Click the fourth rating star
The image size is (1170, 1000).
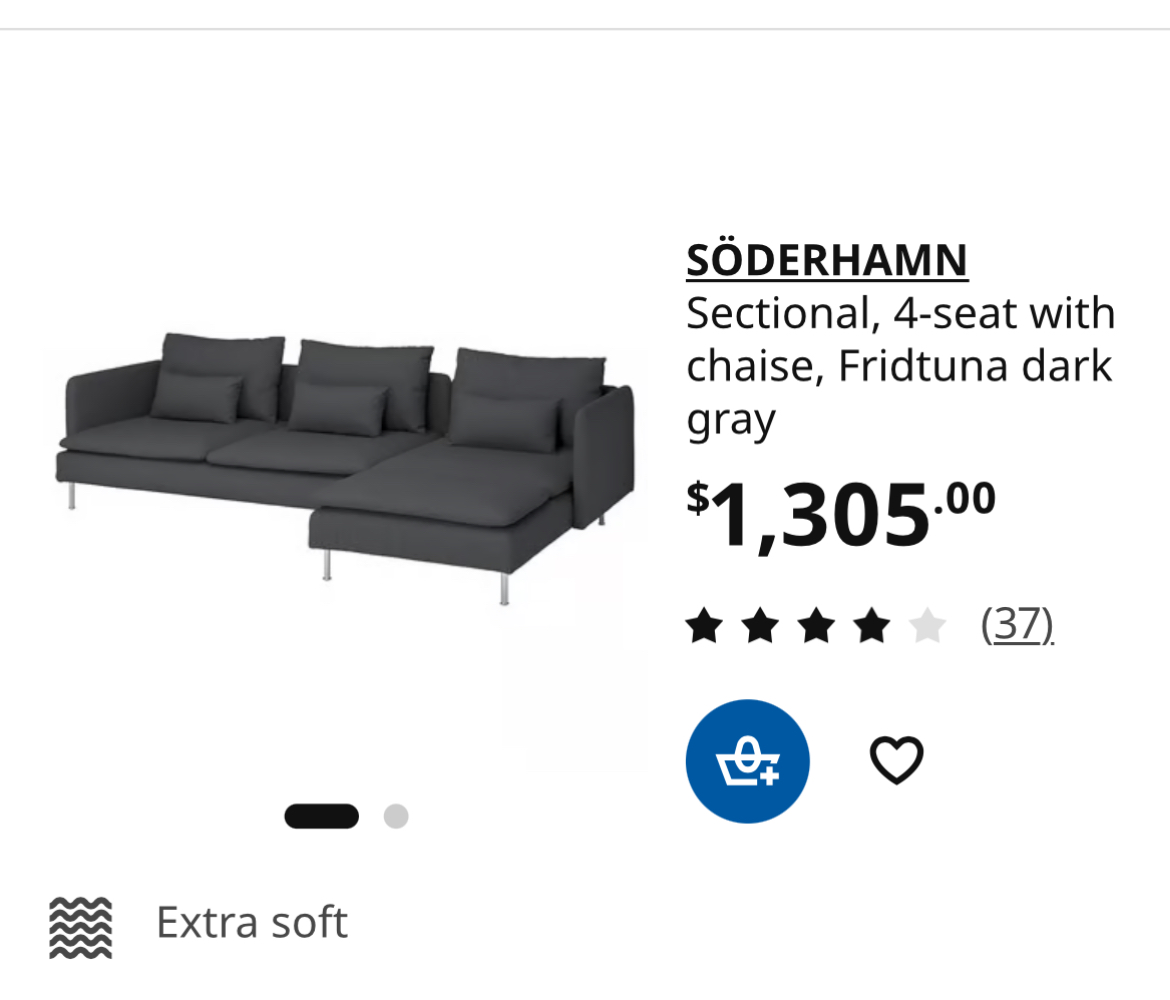872,627
